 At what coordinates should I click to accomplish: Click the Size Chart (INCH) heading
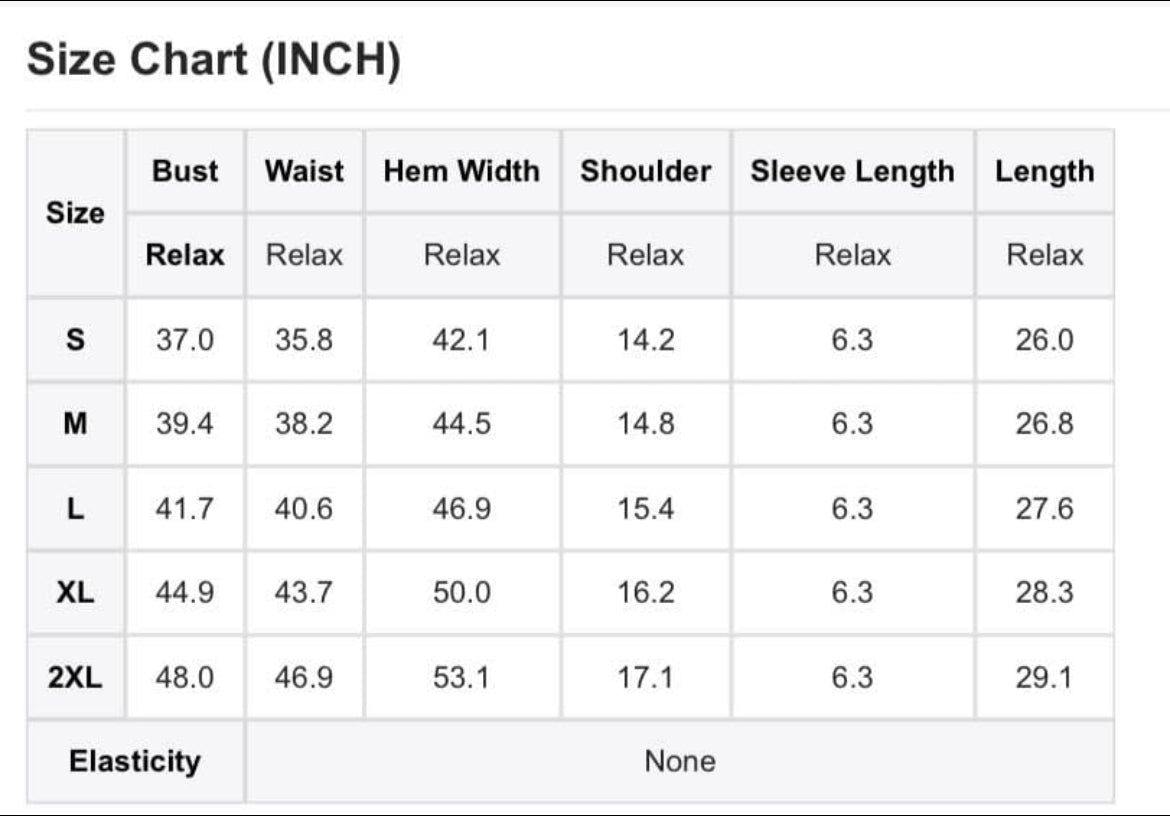coord(214,60)
